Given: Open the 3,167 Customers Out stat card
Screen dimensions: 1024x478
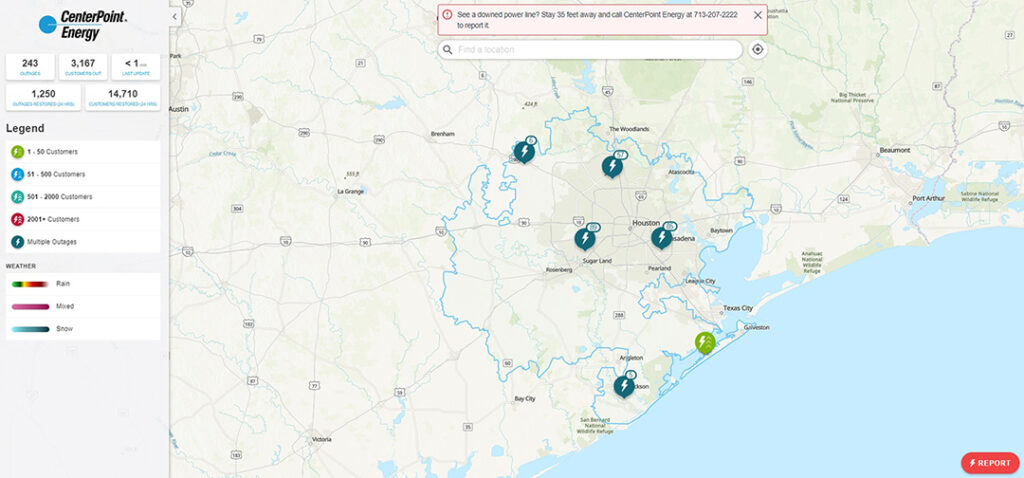Looking at the screenshot, I should pos(83,67).
